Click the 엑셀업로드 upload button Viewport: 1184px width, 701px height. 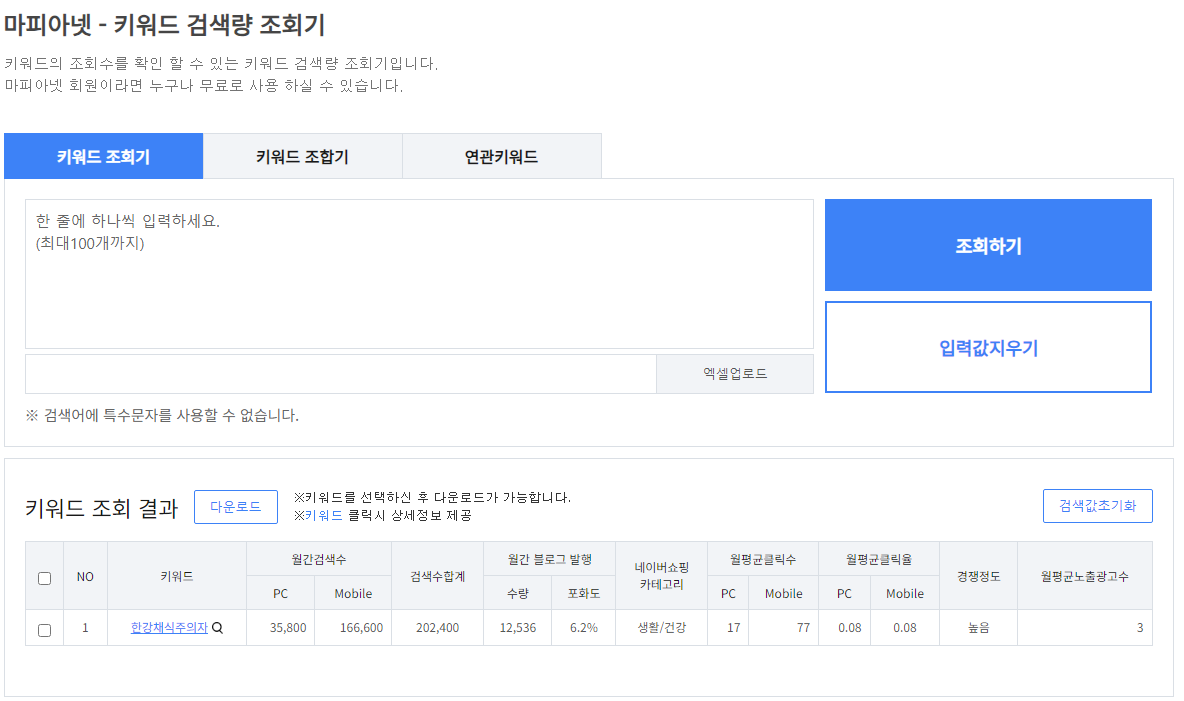734,372
